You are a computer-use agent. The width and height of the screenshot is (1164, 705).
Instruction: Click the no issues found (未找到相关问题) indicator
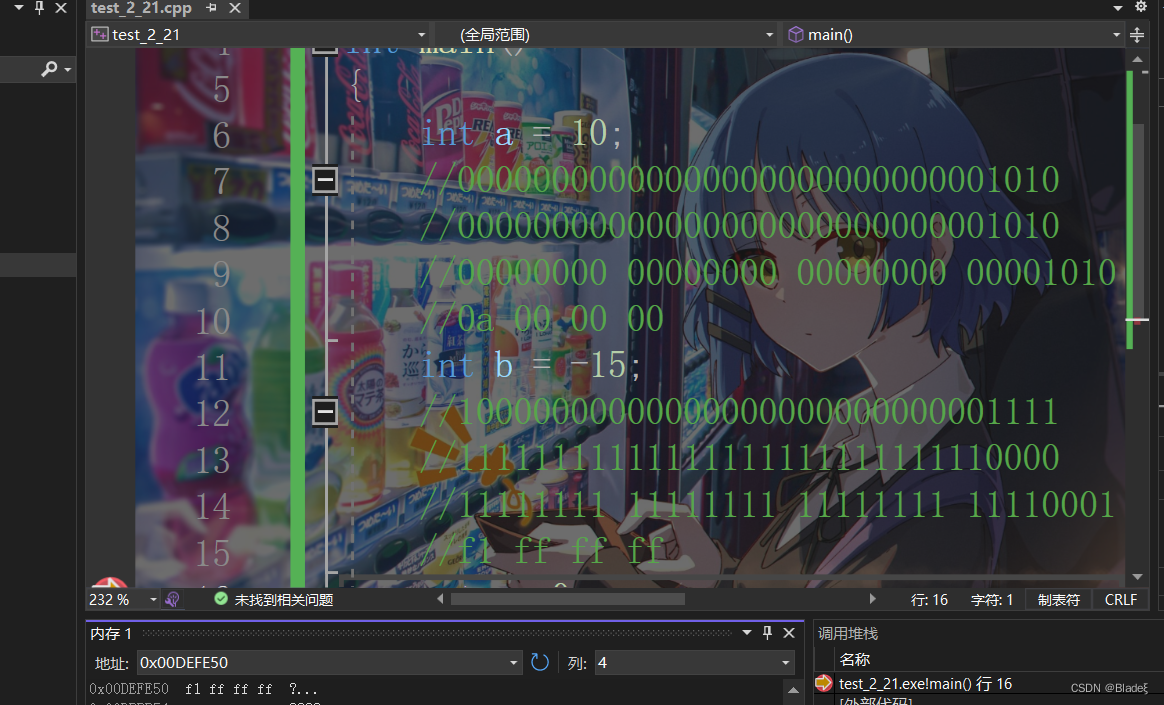click(x=273, y=600)
